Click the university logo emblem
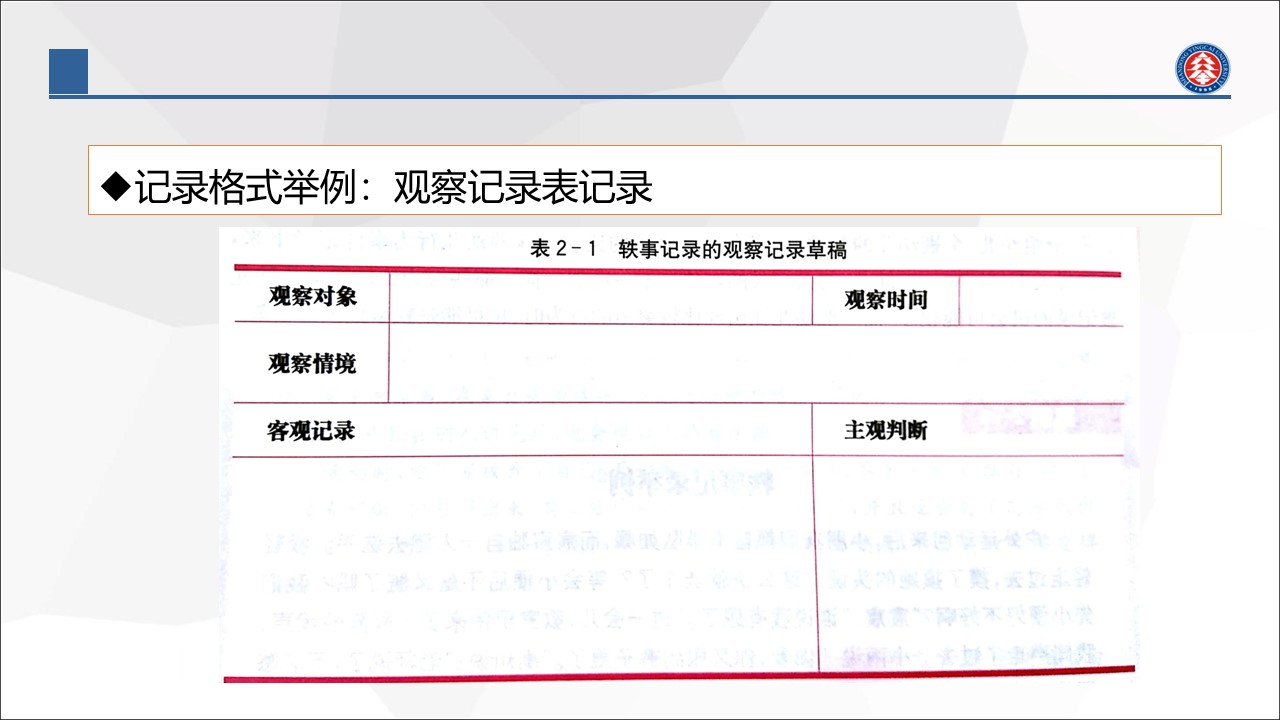 [x=1202, y=70]
